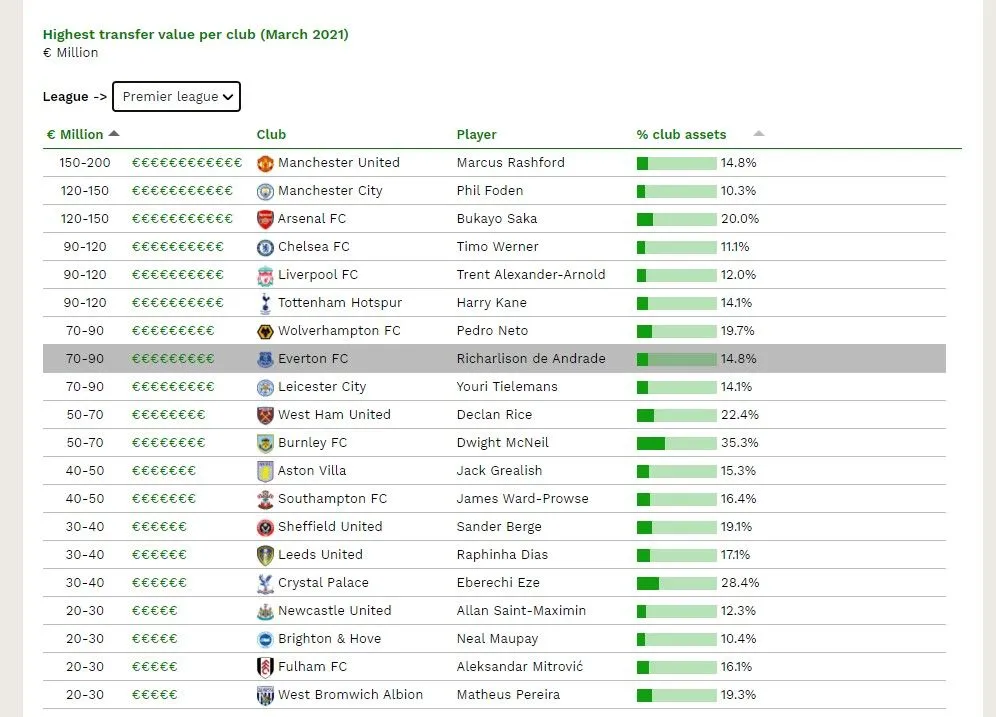Click the Highest transfer value heading
This screenshot has height=717, width=996.
tap(195, 35)
